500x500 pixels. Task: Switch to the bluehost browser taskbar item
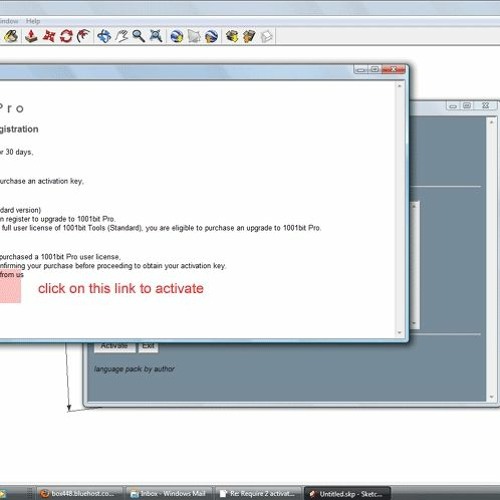(x=79, y=493)
